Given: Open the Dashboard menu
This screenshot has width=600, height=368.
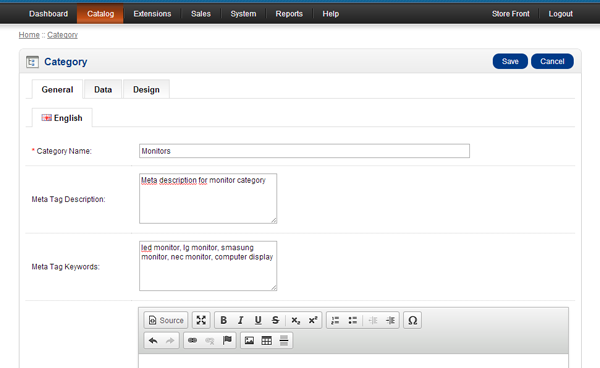Looking at the screenshot, I should 49,14.
